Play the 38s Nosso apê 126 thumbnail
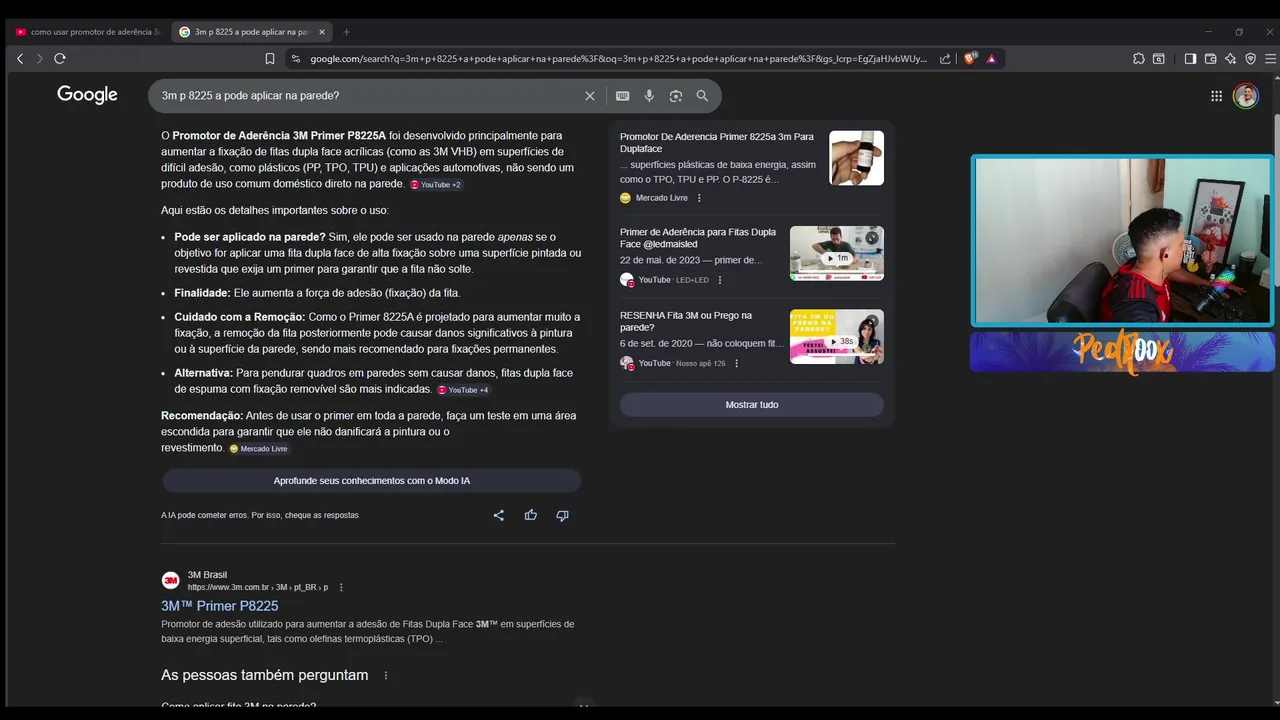 click(837, 336)
